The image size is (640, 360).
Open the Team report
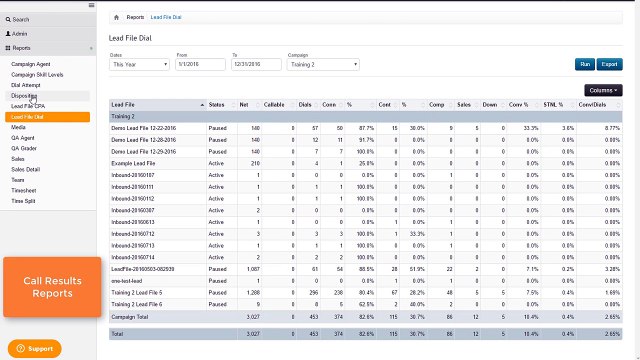tap(18, 180)
